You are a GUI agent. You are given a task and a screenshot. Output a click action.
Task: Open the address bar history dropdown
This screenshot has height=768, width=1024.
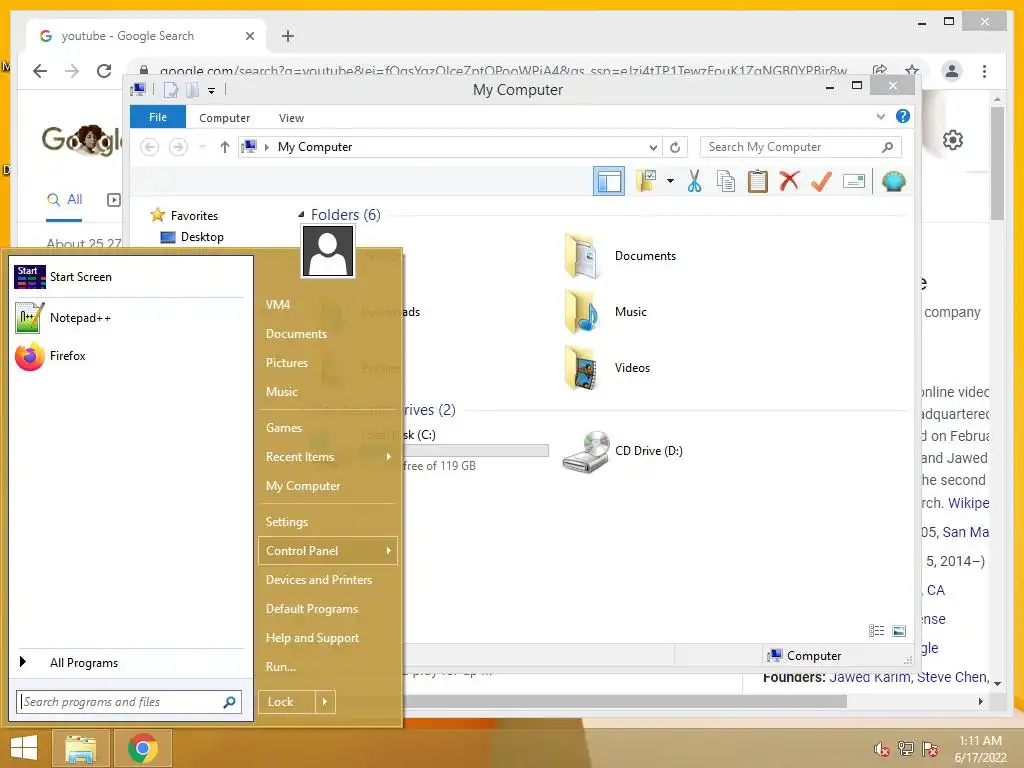[652, 148]
